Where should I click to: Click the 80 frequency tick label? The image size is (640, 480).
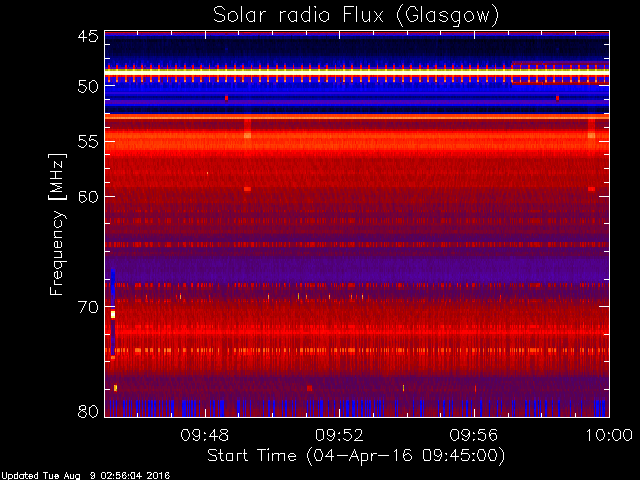[88, 411]
